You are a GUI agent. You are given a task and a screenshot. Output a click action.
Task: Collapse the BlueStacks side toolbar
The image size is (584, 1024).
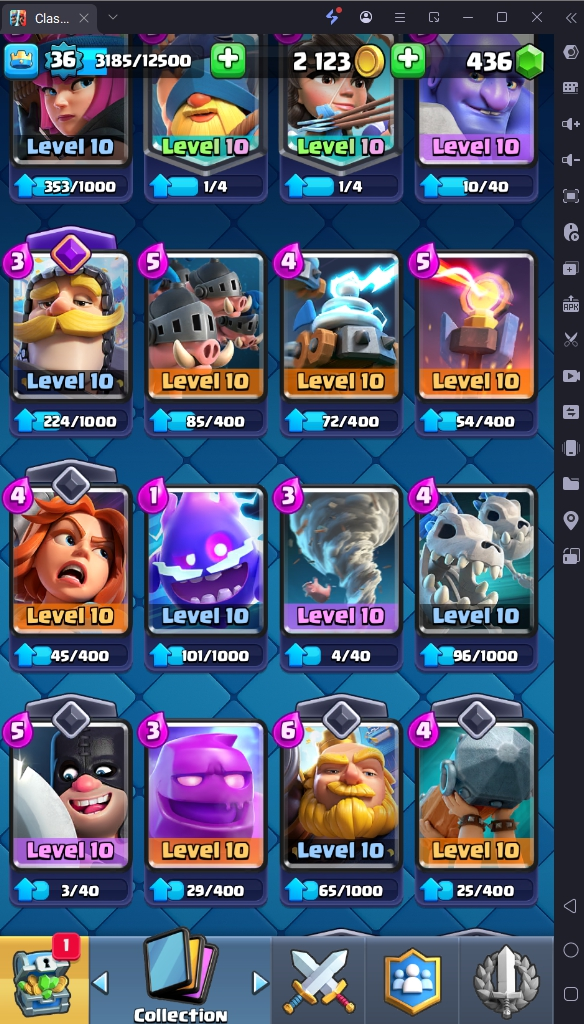[570, 17]
